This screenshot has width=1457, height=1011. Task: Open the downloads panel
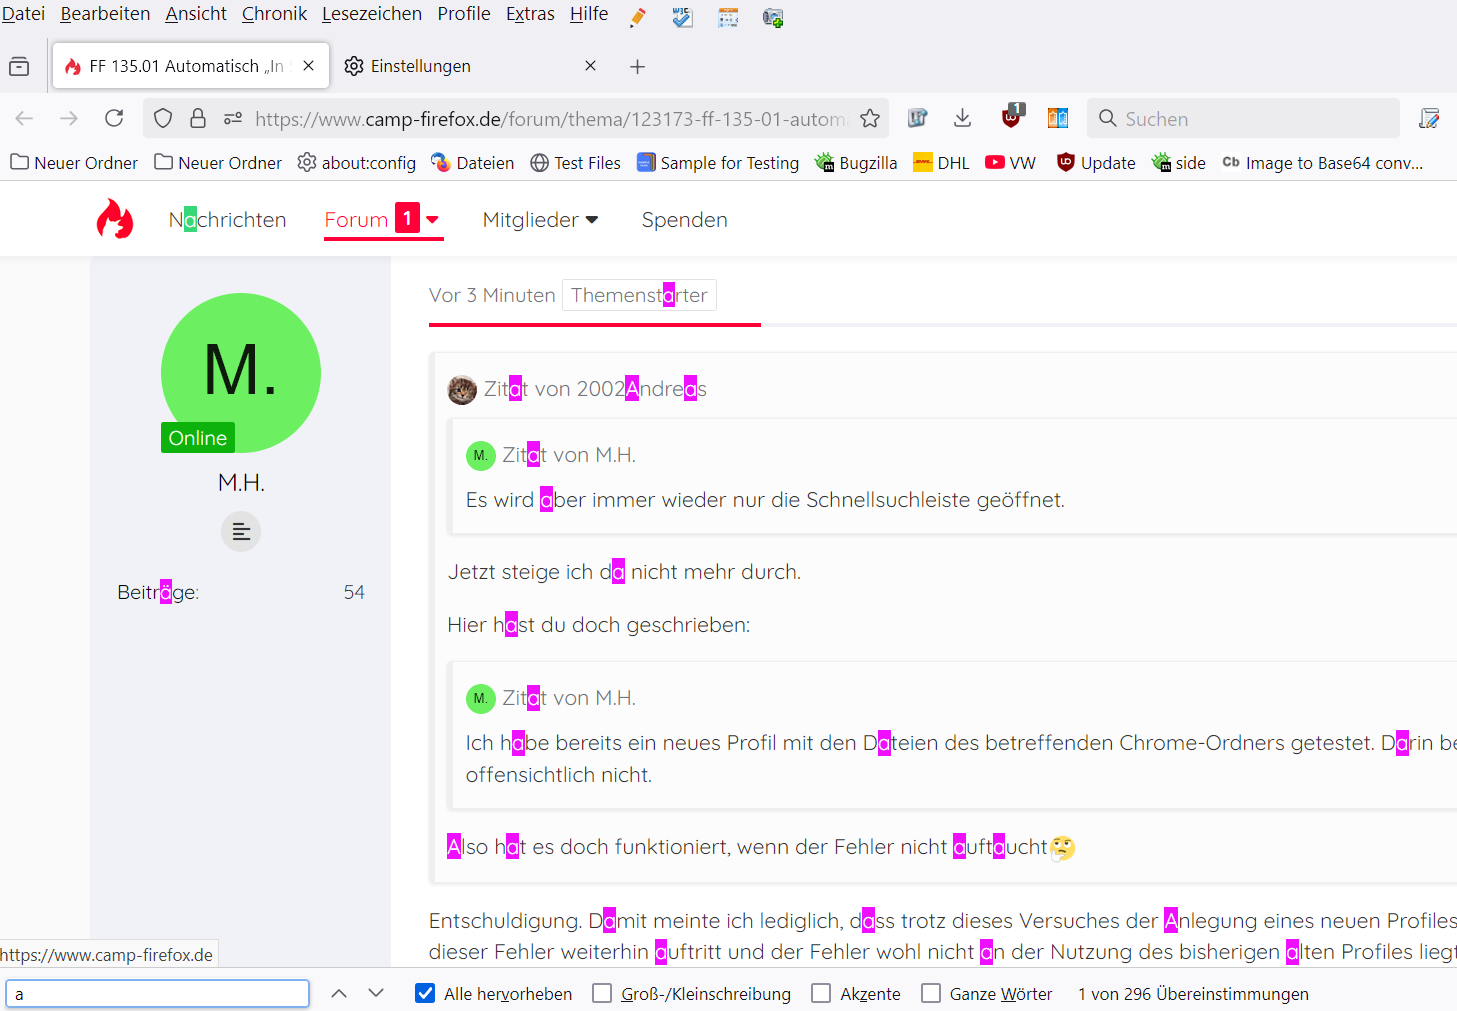coord(963,118)
